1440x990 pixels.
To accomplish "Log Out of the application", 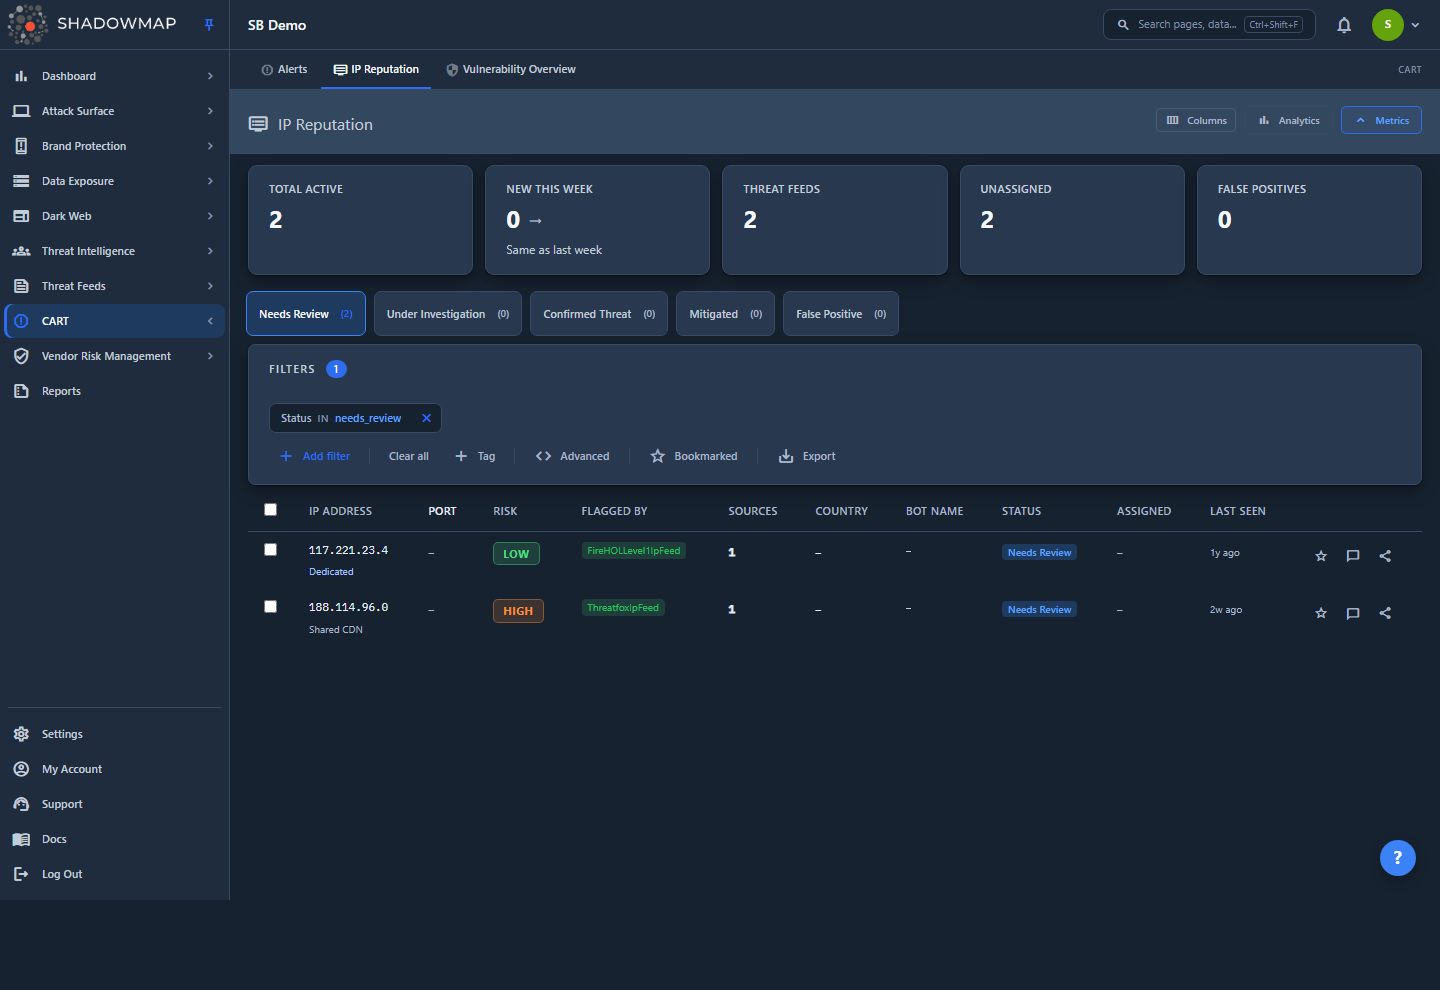I will tap(112, 874).
